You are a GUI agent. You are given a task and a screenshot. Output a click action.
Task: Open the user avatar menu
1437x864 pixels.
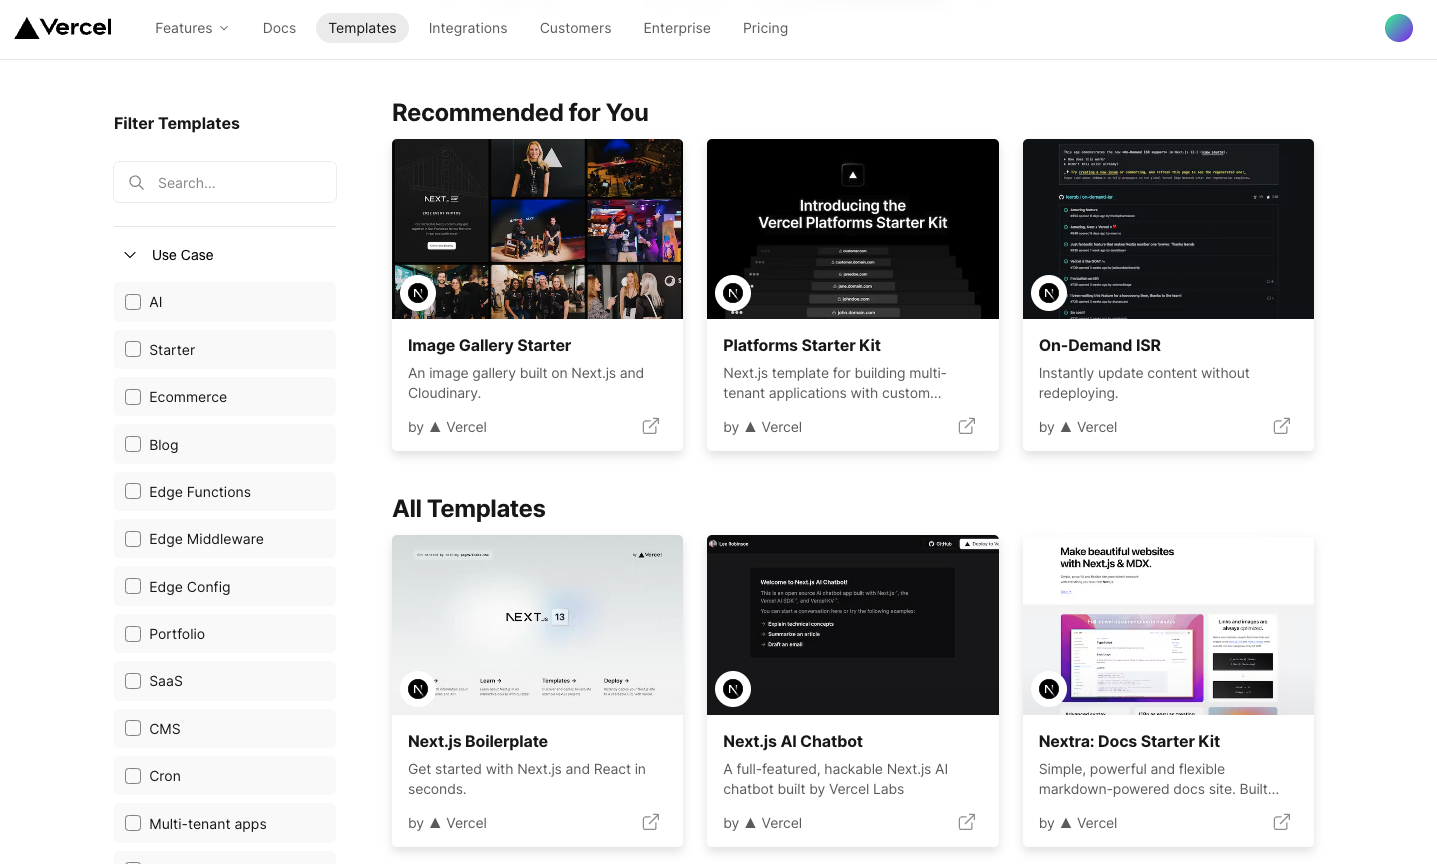click(1398, 28)
